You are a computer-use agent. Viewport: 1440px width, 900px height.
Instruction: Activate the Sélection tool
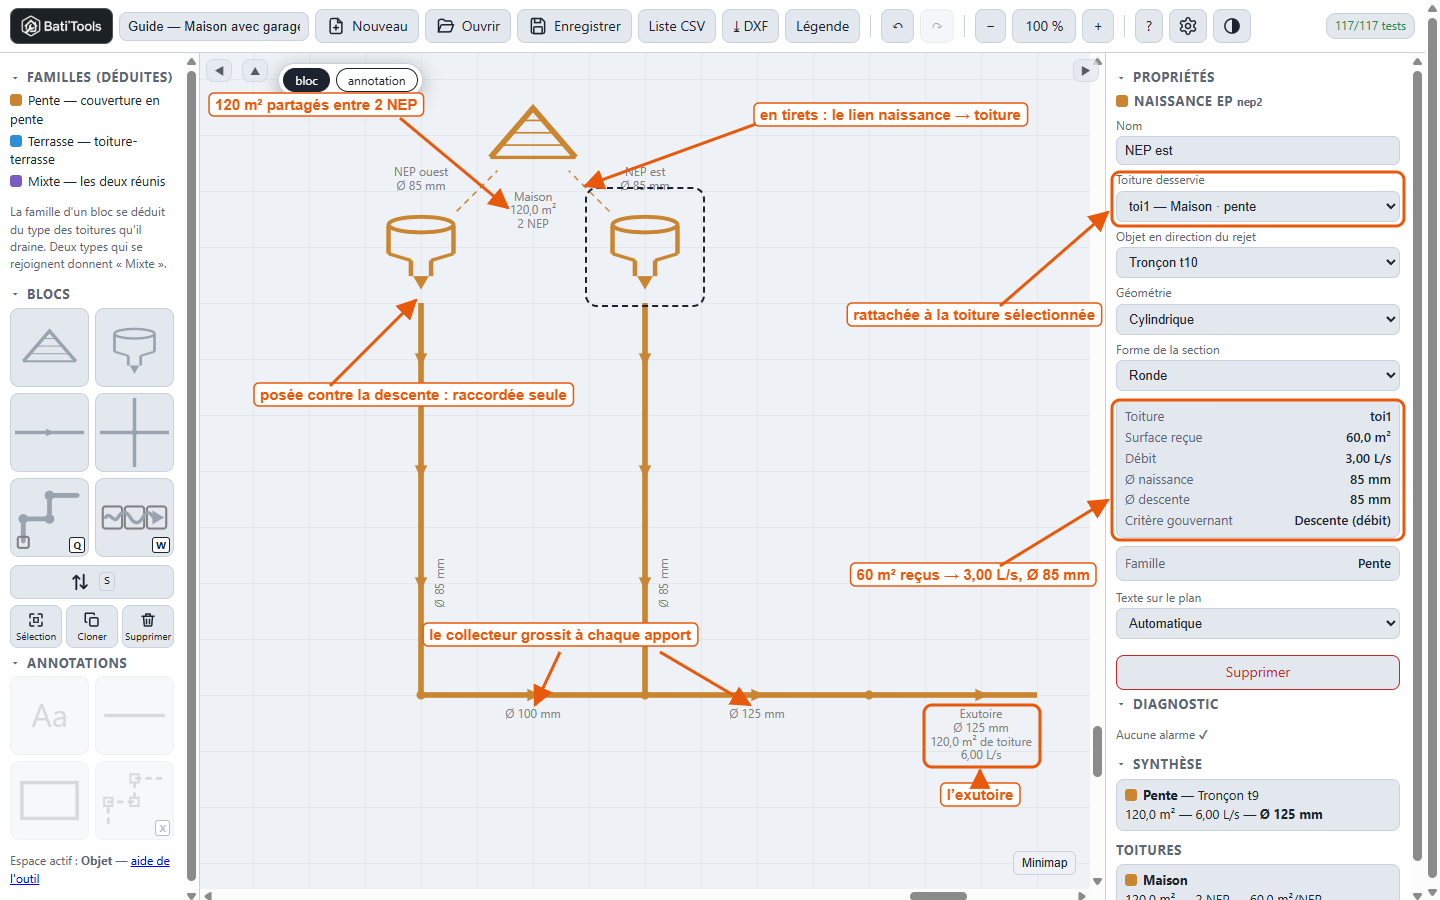click(36, 626)
